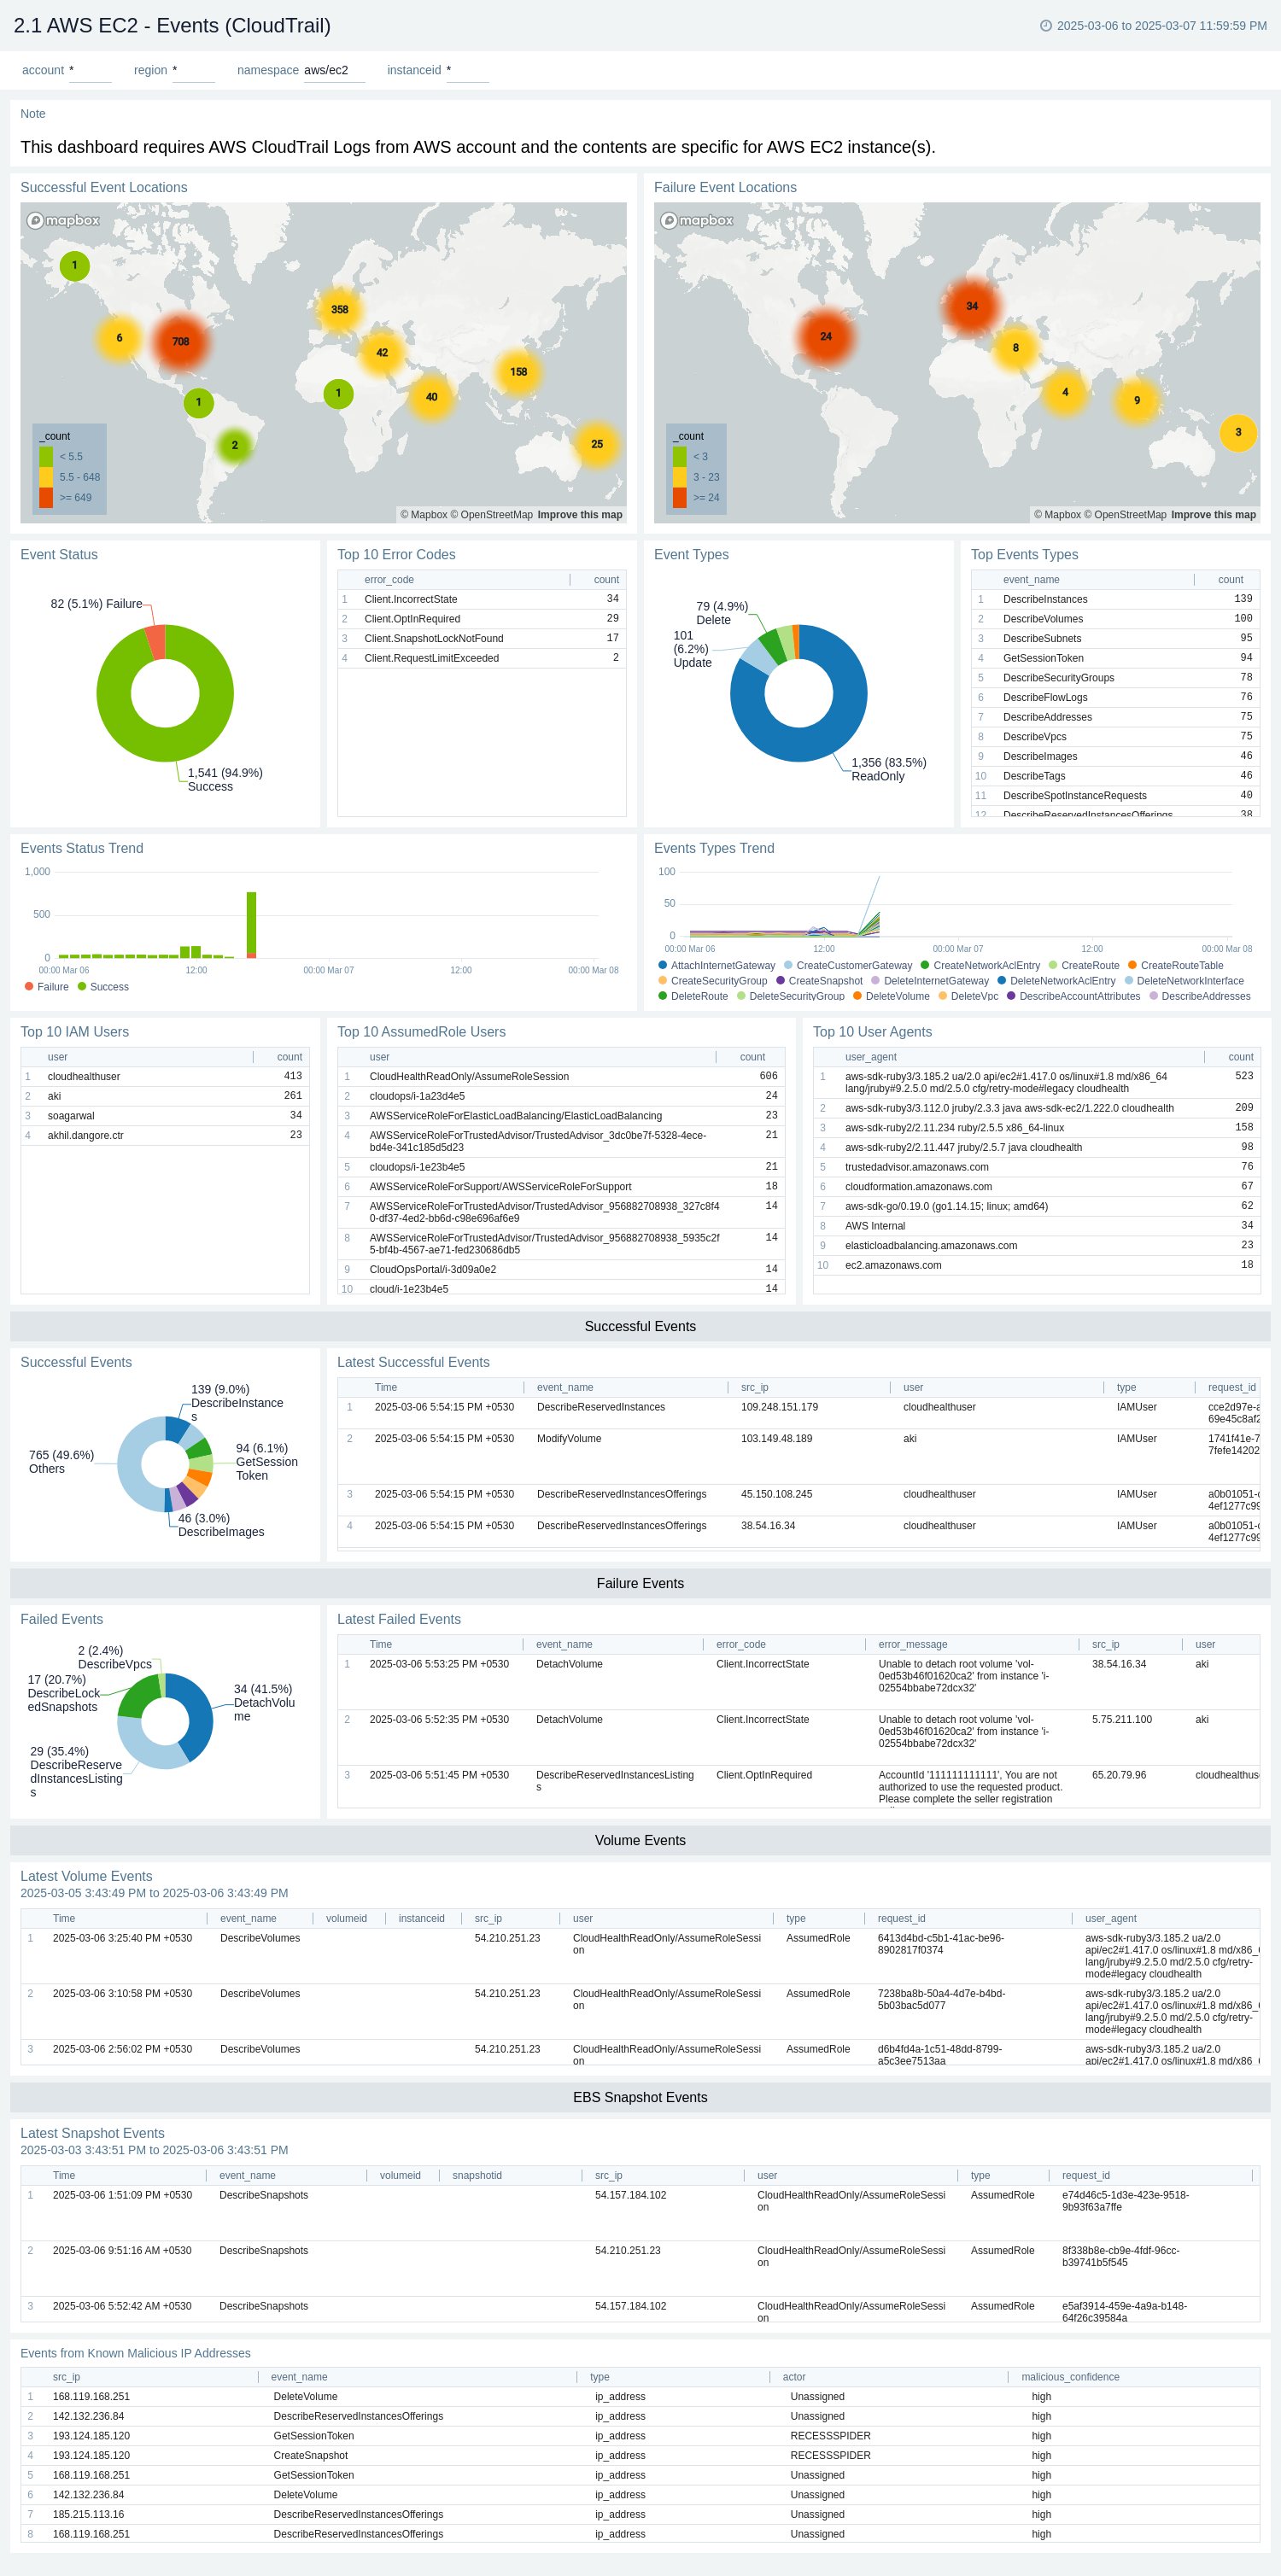Edit the namespace field showing aws/ec2

pos(334,70)
